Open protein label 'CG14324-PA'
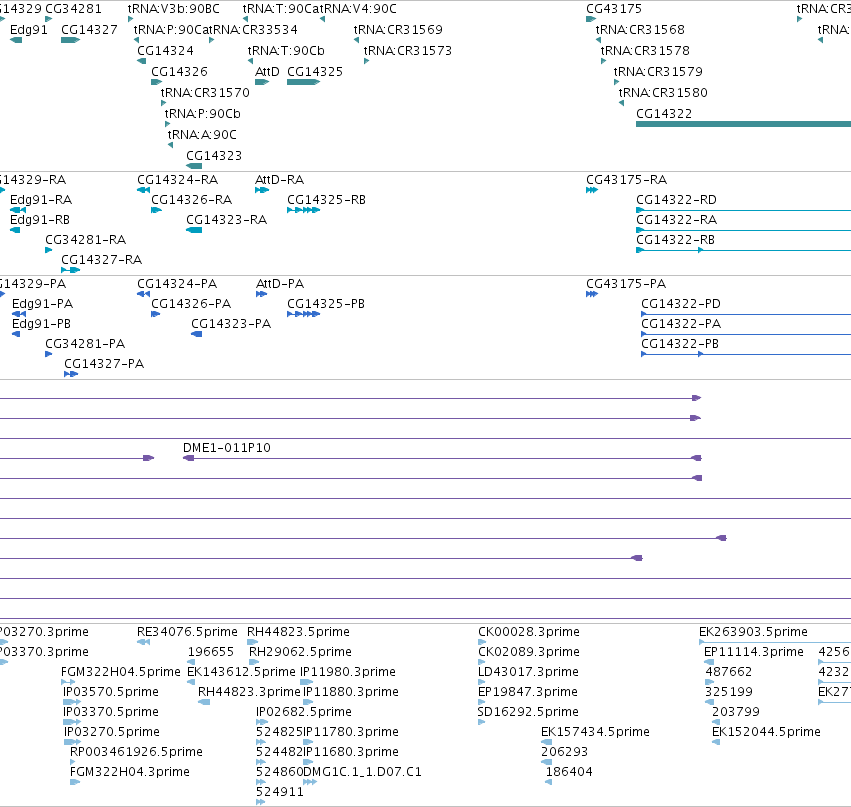851x807 pixels. click(177, 284)
